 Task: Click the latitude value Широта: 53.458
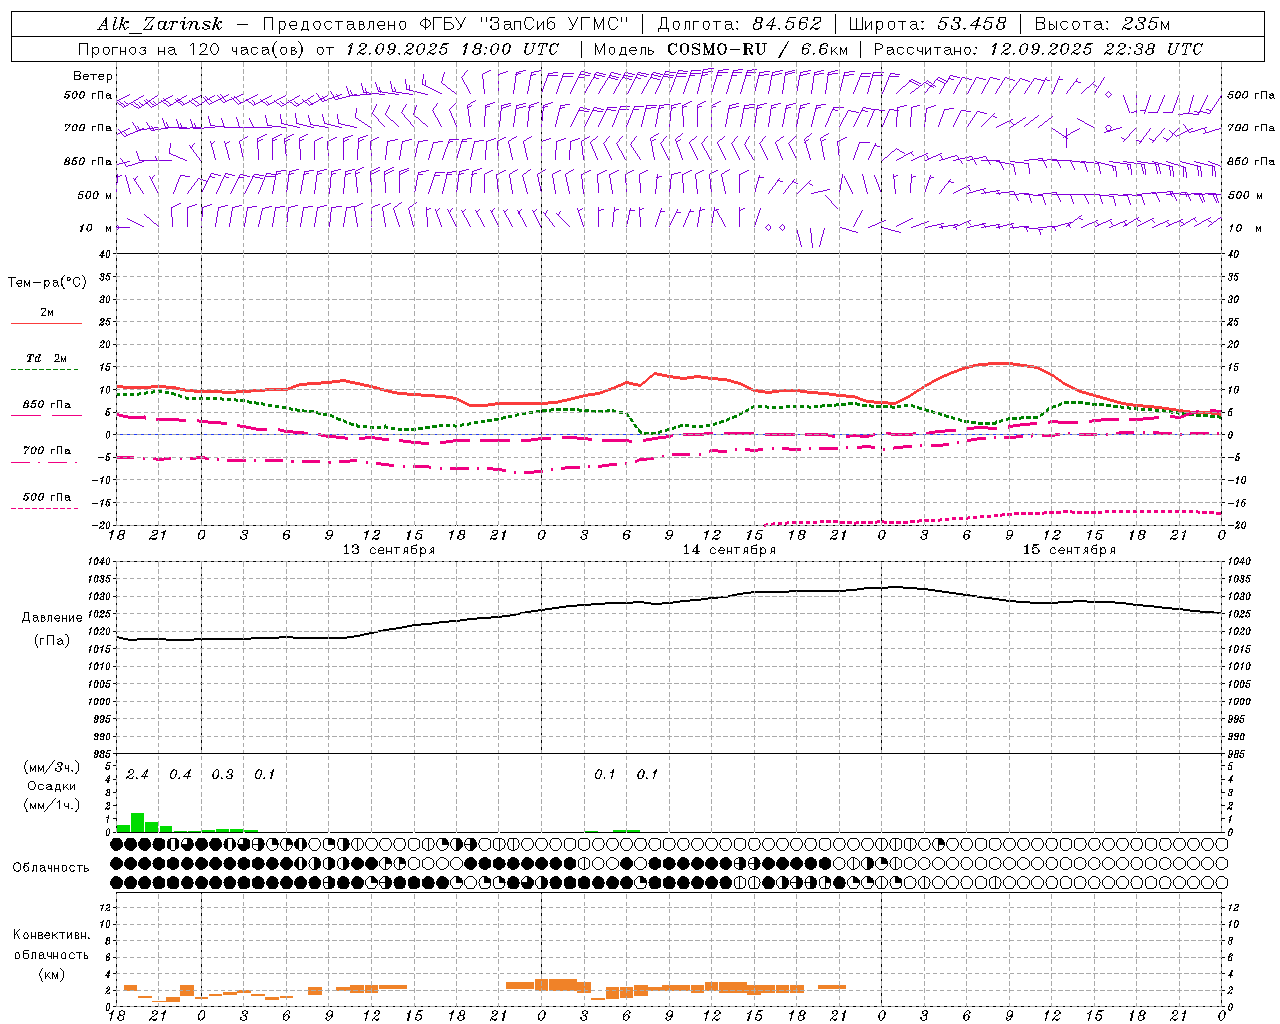pyautogui.click(x=927, y=24)
